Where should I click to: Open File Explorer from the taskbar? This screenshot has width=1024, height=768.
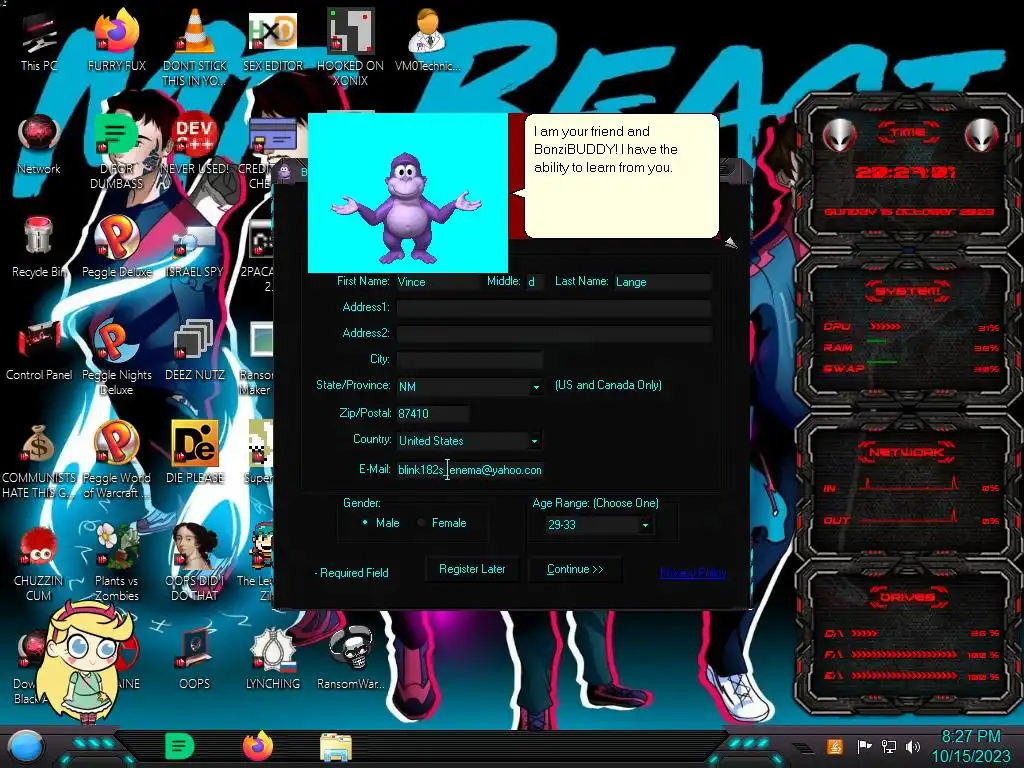pos(336,747)
